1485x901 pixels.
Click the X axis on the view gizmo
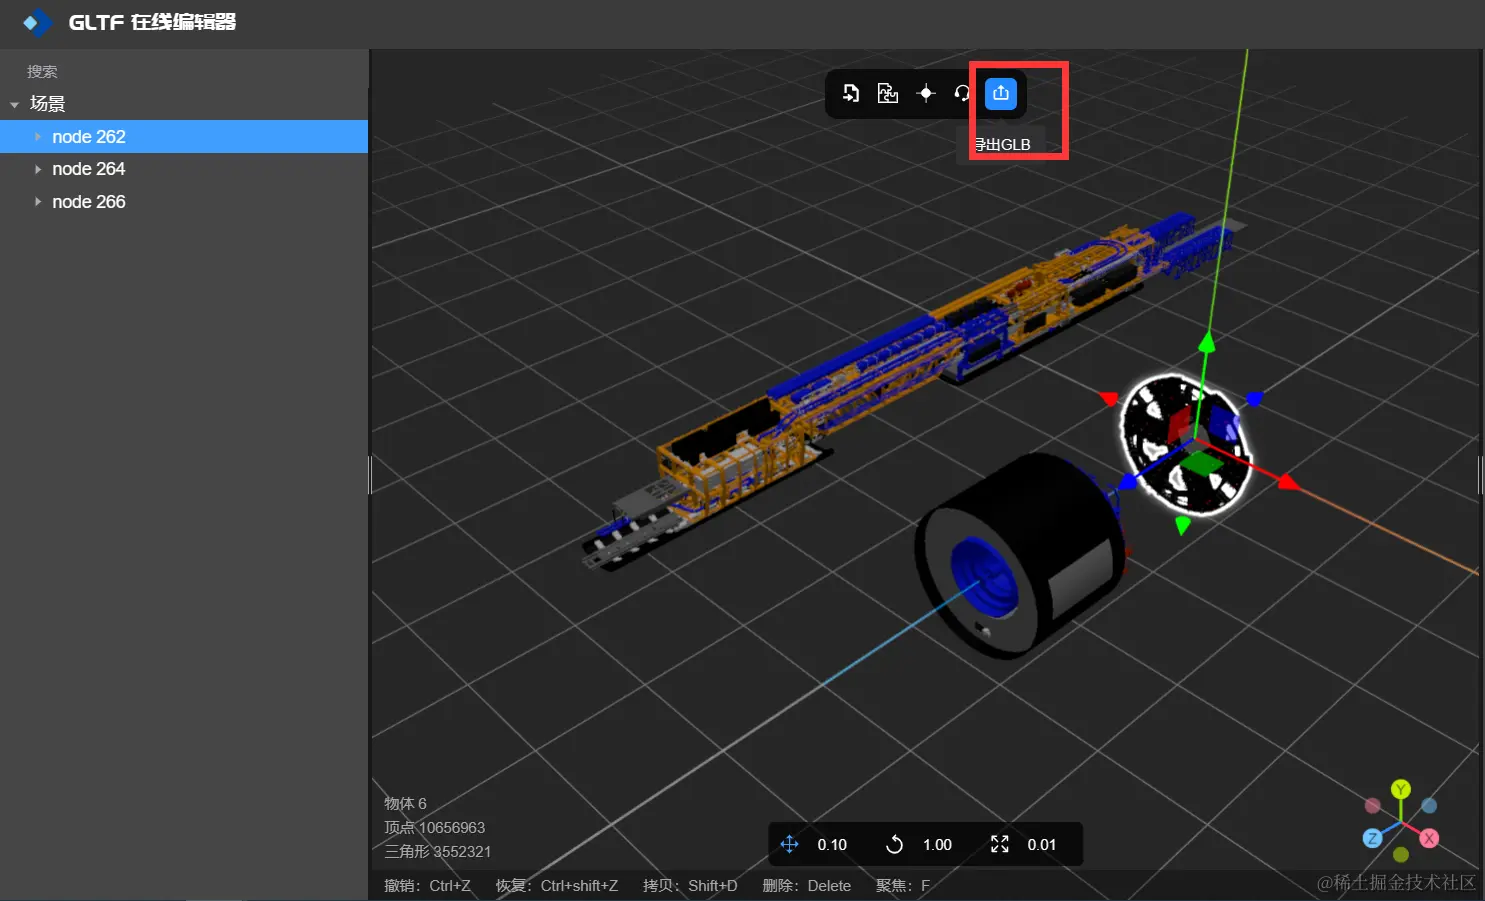(1429, 838)
